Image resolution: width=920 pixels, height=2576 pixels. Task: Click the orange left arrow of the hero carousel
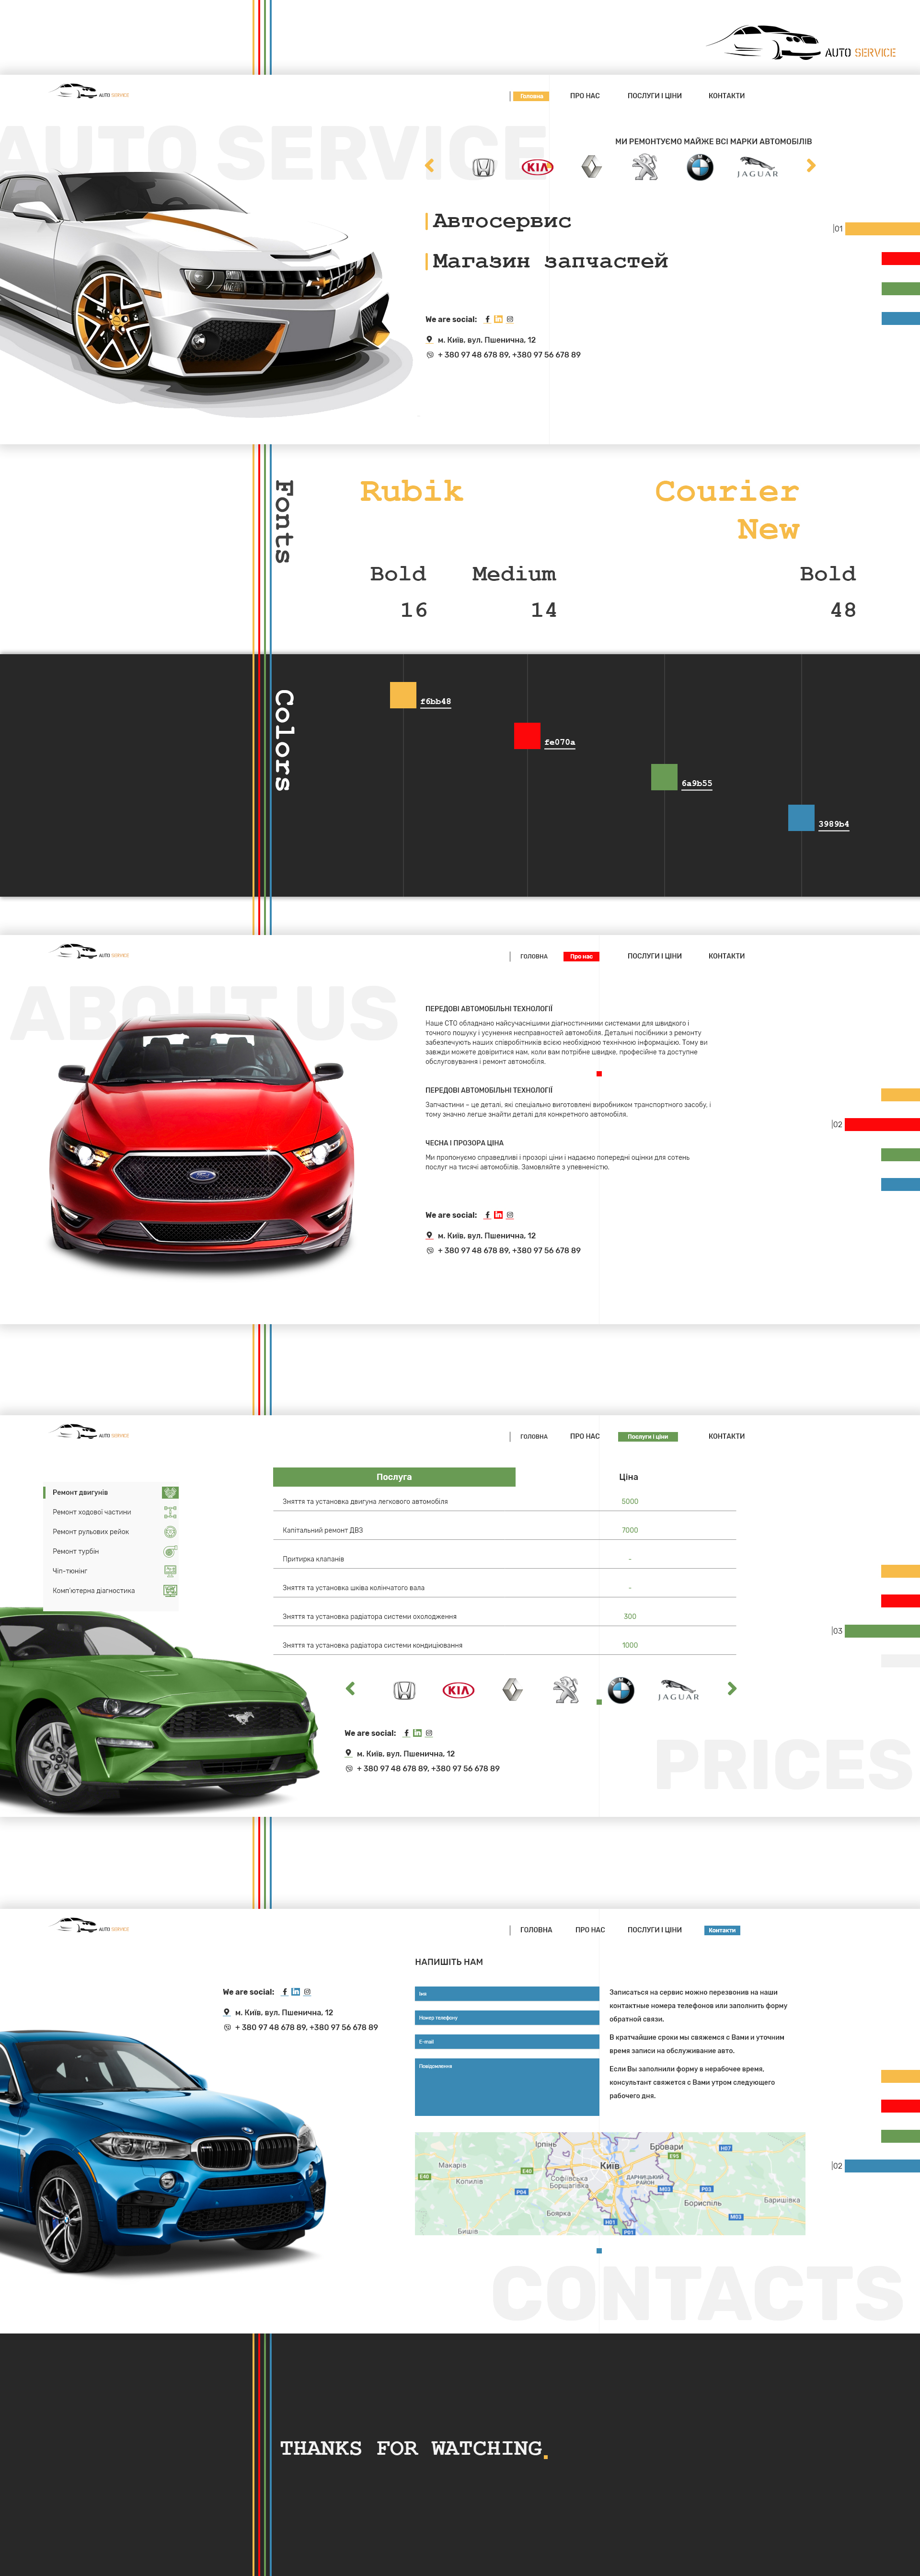[x=430, y=166]
